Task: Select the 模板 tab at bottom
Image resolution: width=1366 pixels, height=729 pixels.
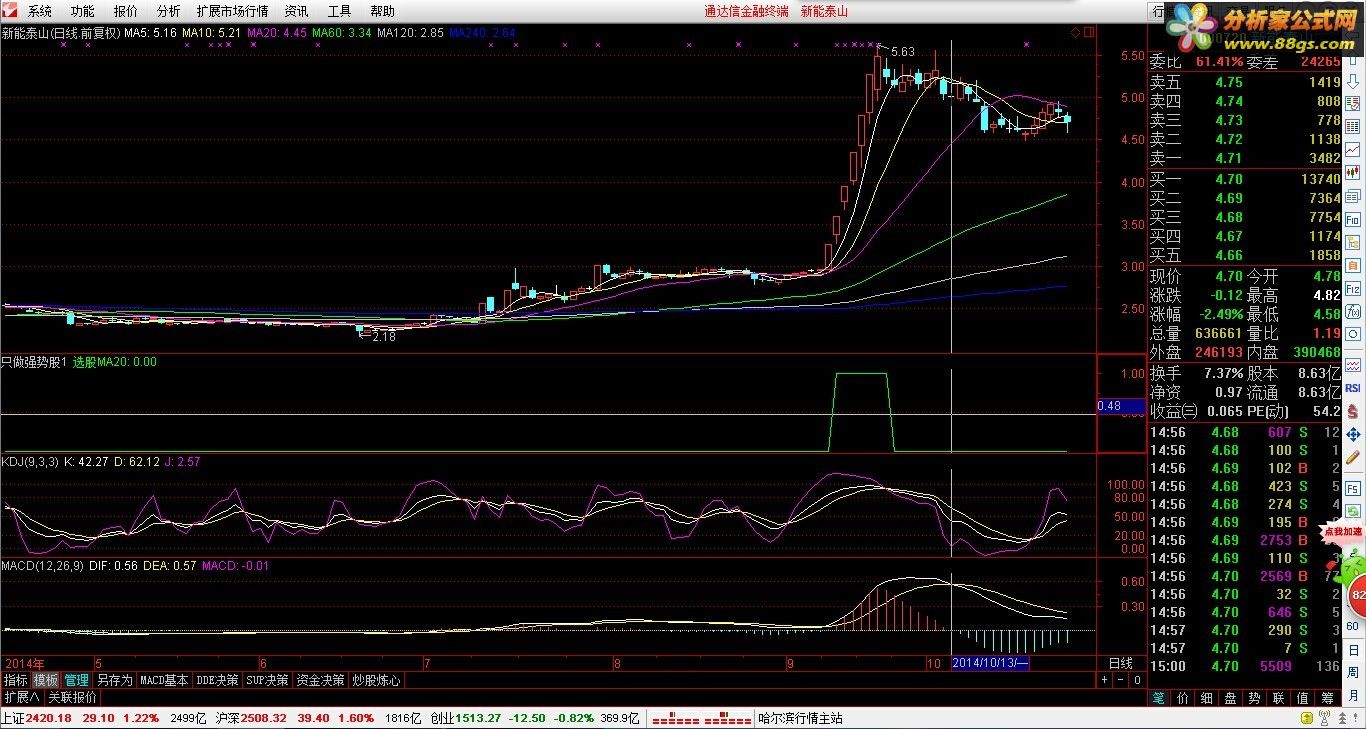Action: tap(46, 680)
